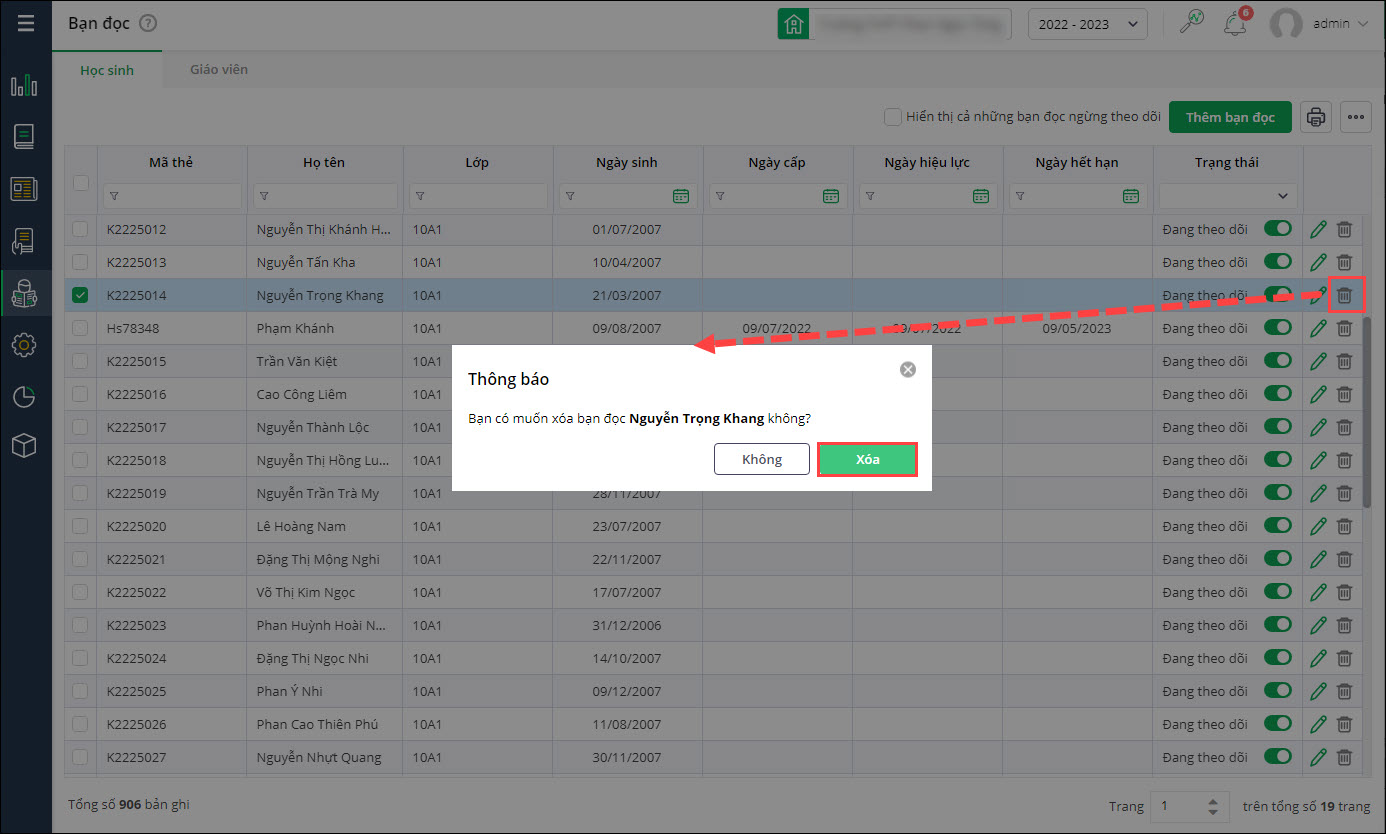1386x834 pixels.
Task: Click the Không button to cancel
Action: [x=761, y=459]
